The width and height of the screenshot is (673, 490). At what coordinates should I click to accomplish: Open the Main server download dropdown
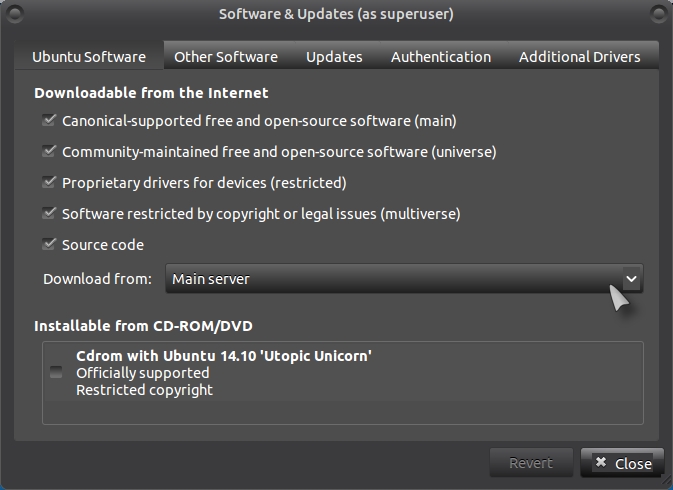[392, 279]
